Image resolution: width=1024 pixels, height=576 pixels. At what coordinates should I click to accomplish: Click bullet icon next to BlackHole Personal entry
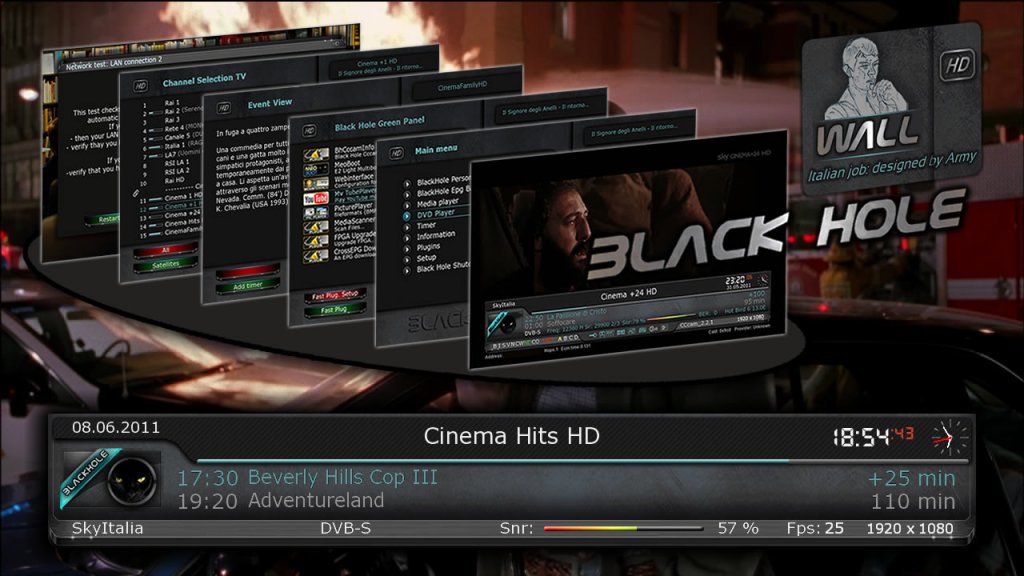pos(407,184)
